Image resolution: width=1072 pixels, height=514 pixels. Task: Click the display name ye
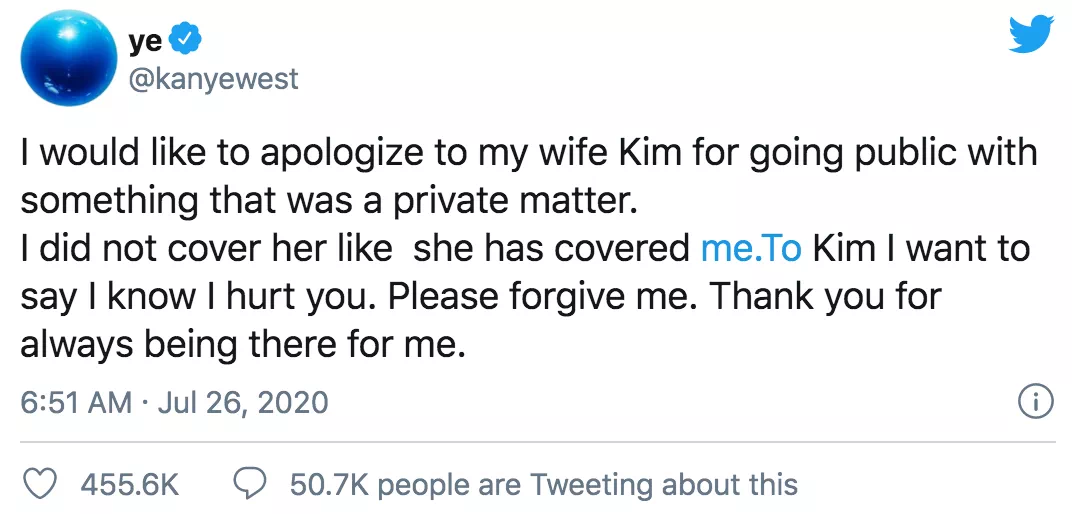tap(145, 41)
